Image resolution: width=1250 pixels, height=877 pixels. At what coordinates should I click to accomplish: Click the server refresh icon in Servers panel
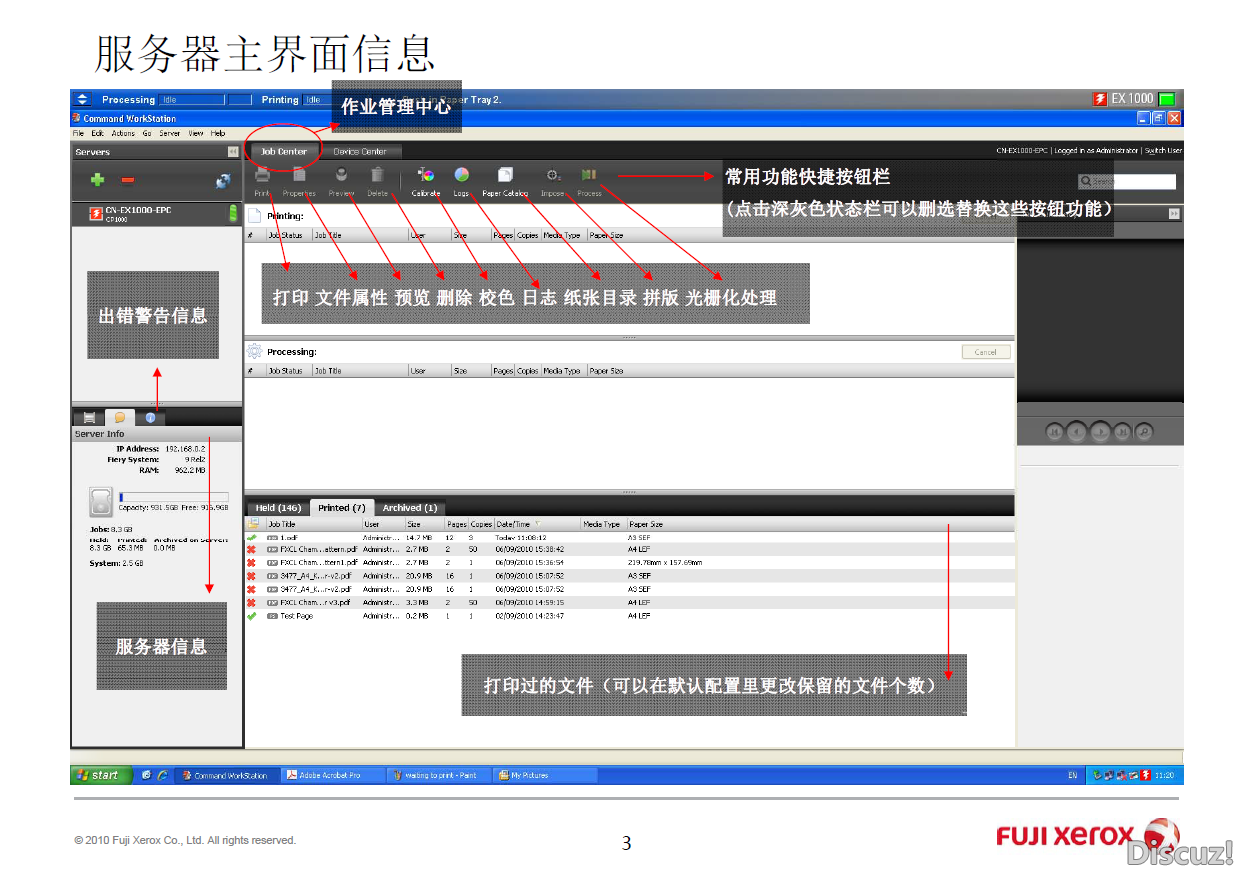click(223, 181)
